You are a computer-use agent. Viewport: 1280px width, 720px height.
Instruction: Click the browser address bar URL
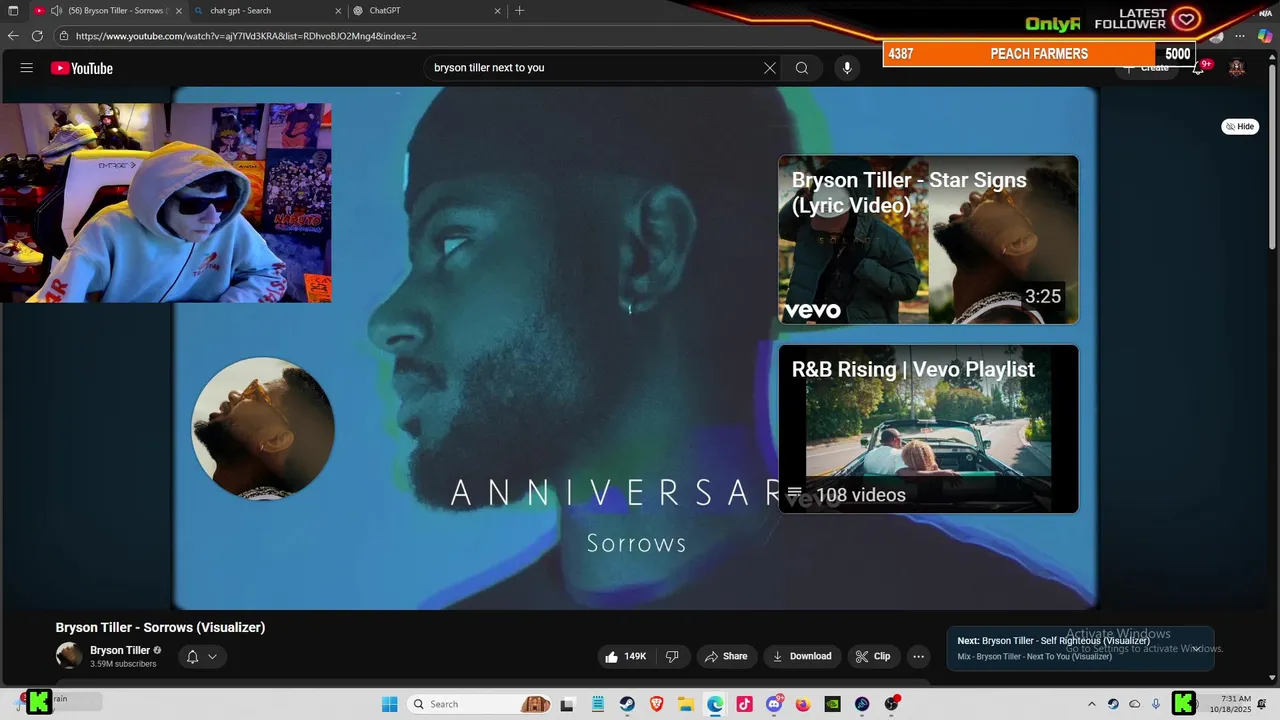click(x=246, y=36)
